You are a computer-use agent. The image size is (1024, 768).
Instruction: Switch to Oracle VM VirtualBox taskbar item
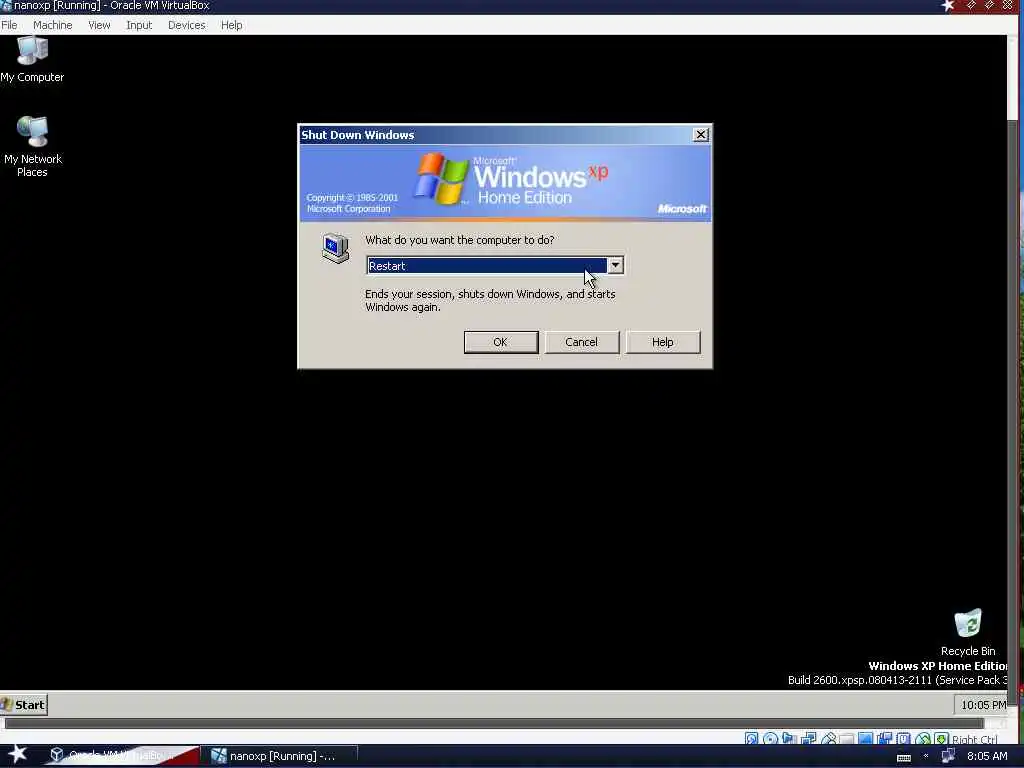tap(121, 756)
